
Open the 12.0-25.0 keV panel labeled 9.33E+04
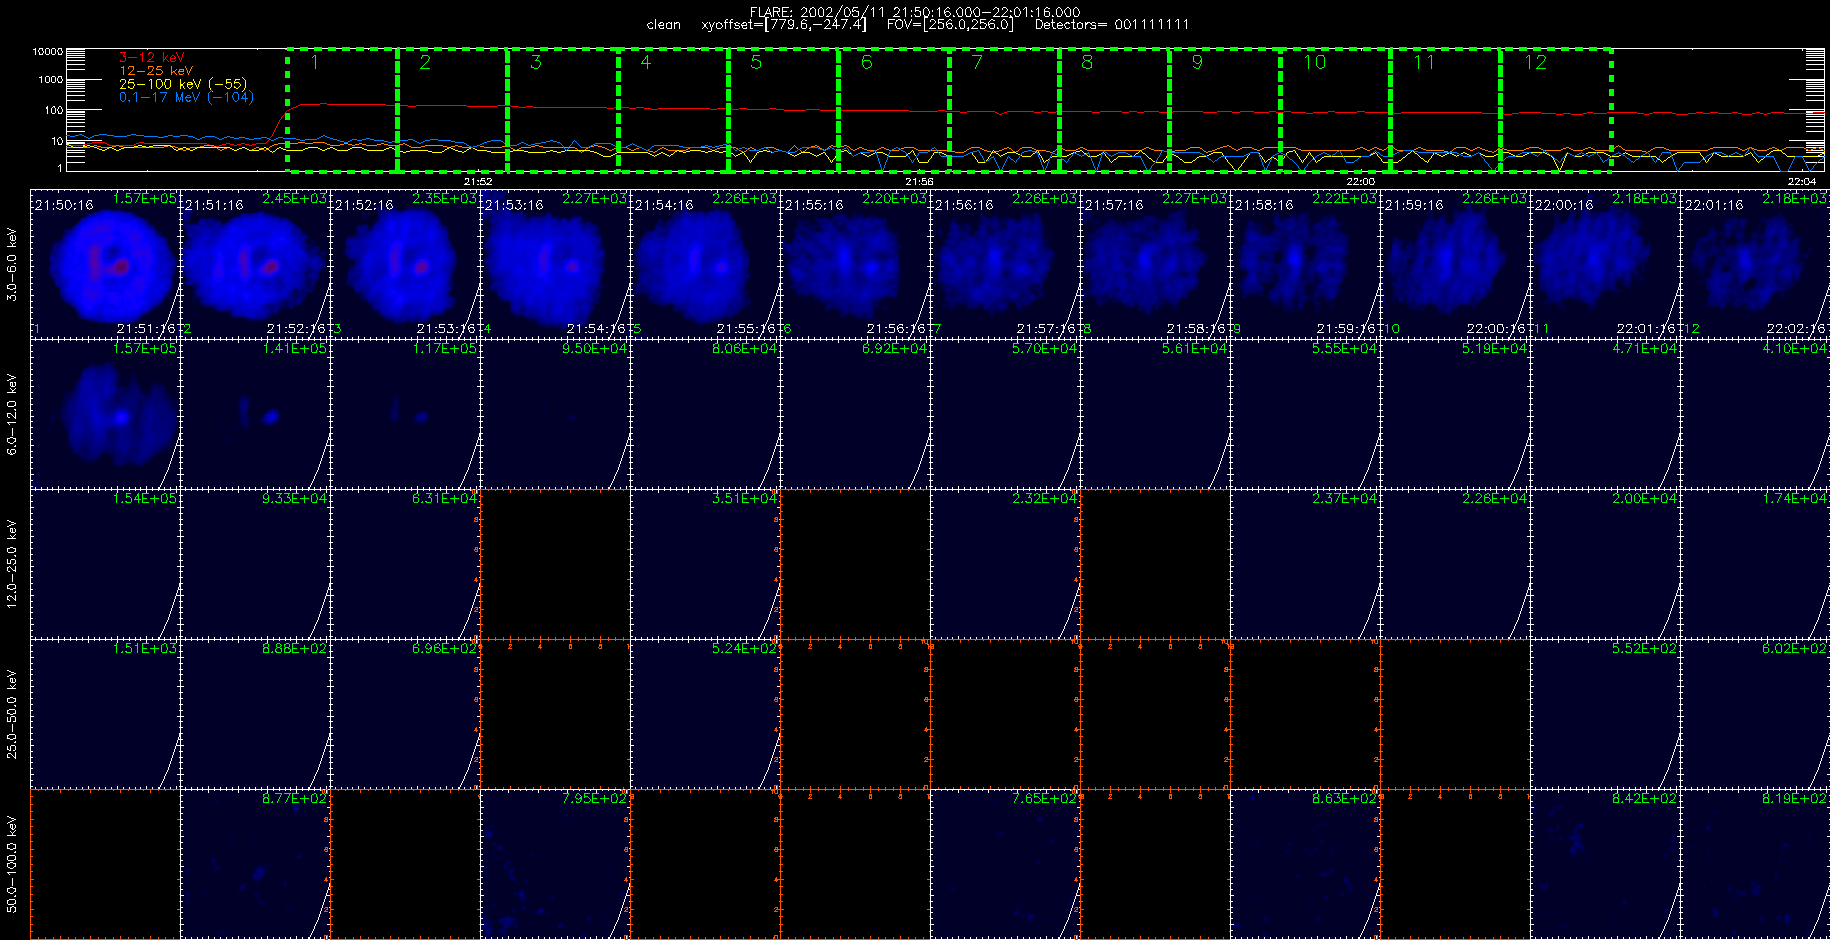tap(255, 563)
